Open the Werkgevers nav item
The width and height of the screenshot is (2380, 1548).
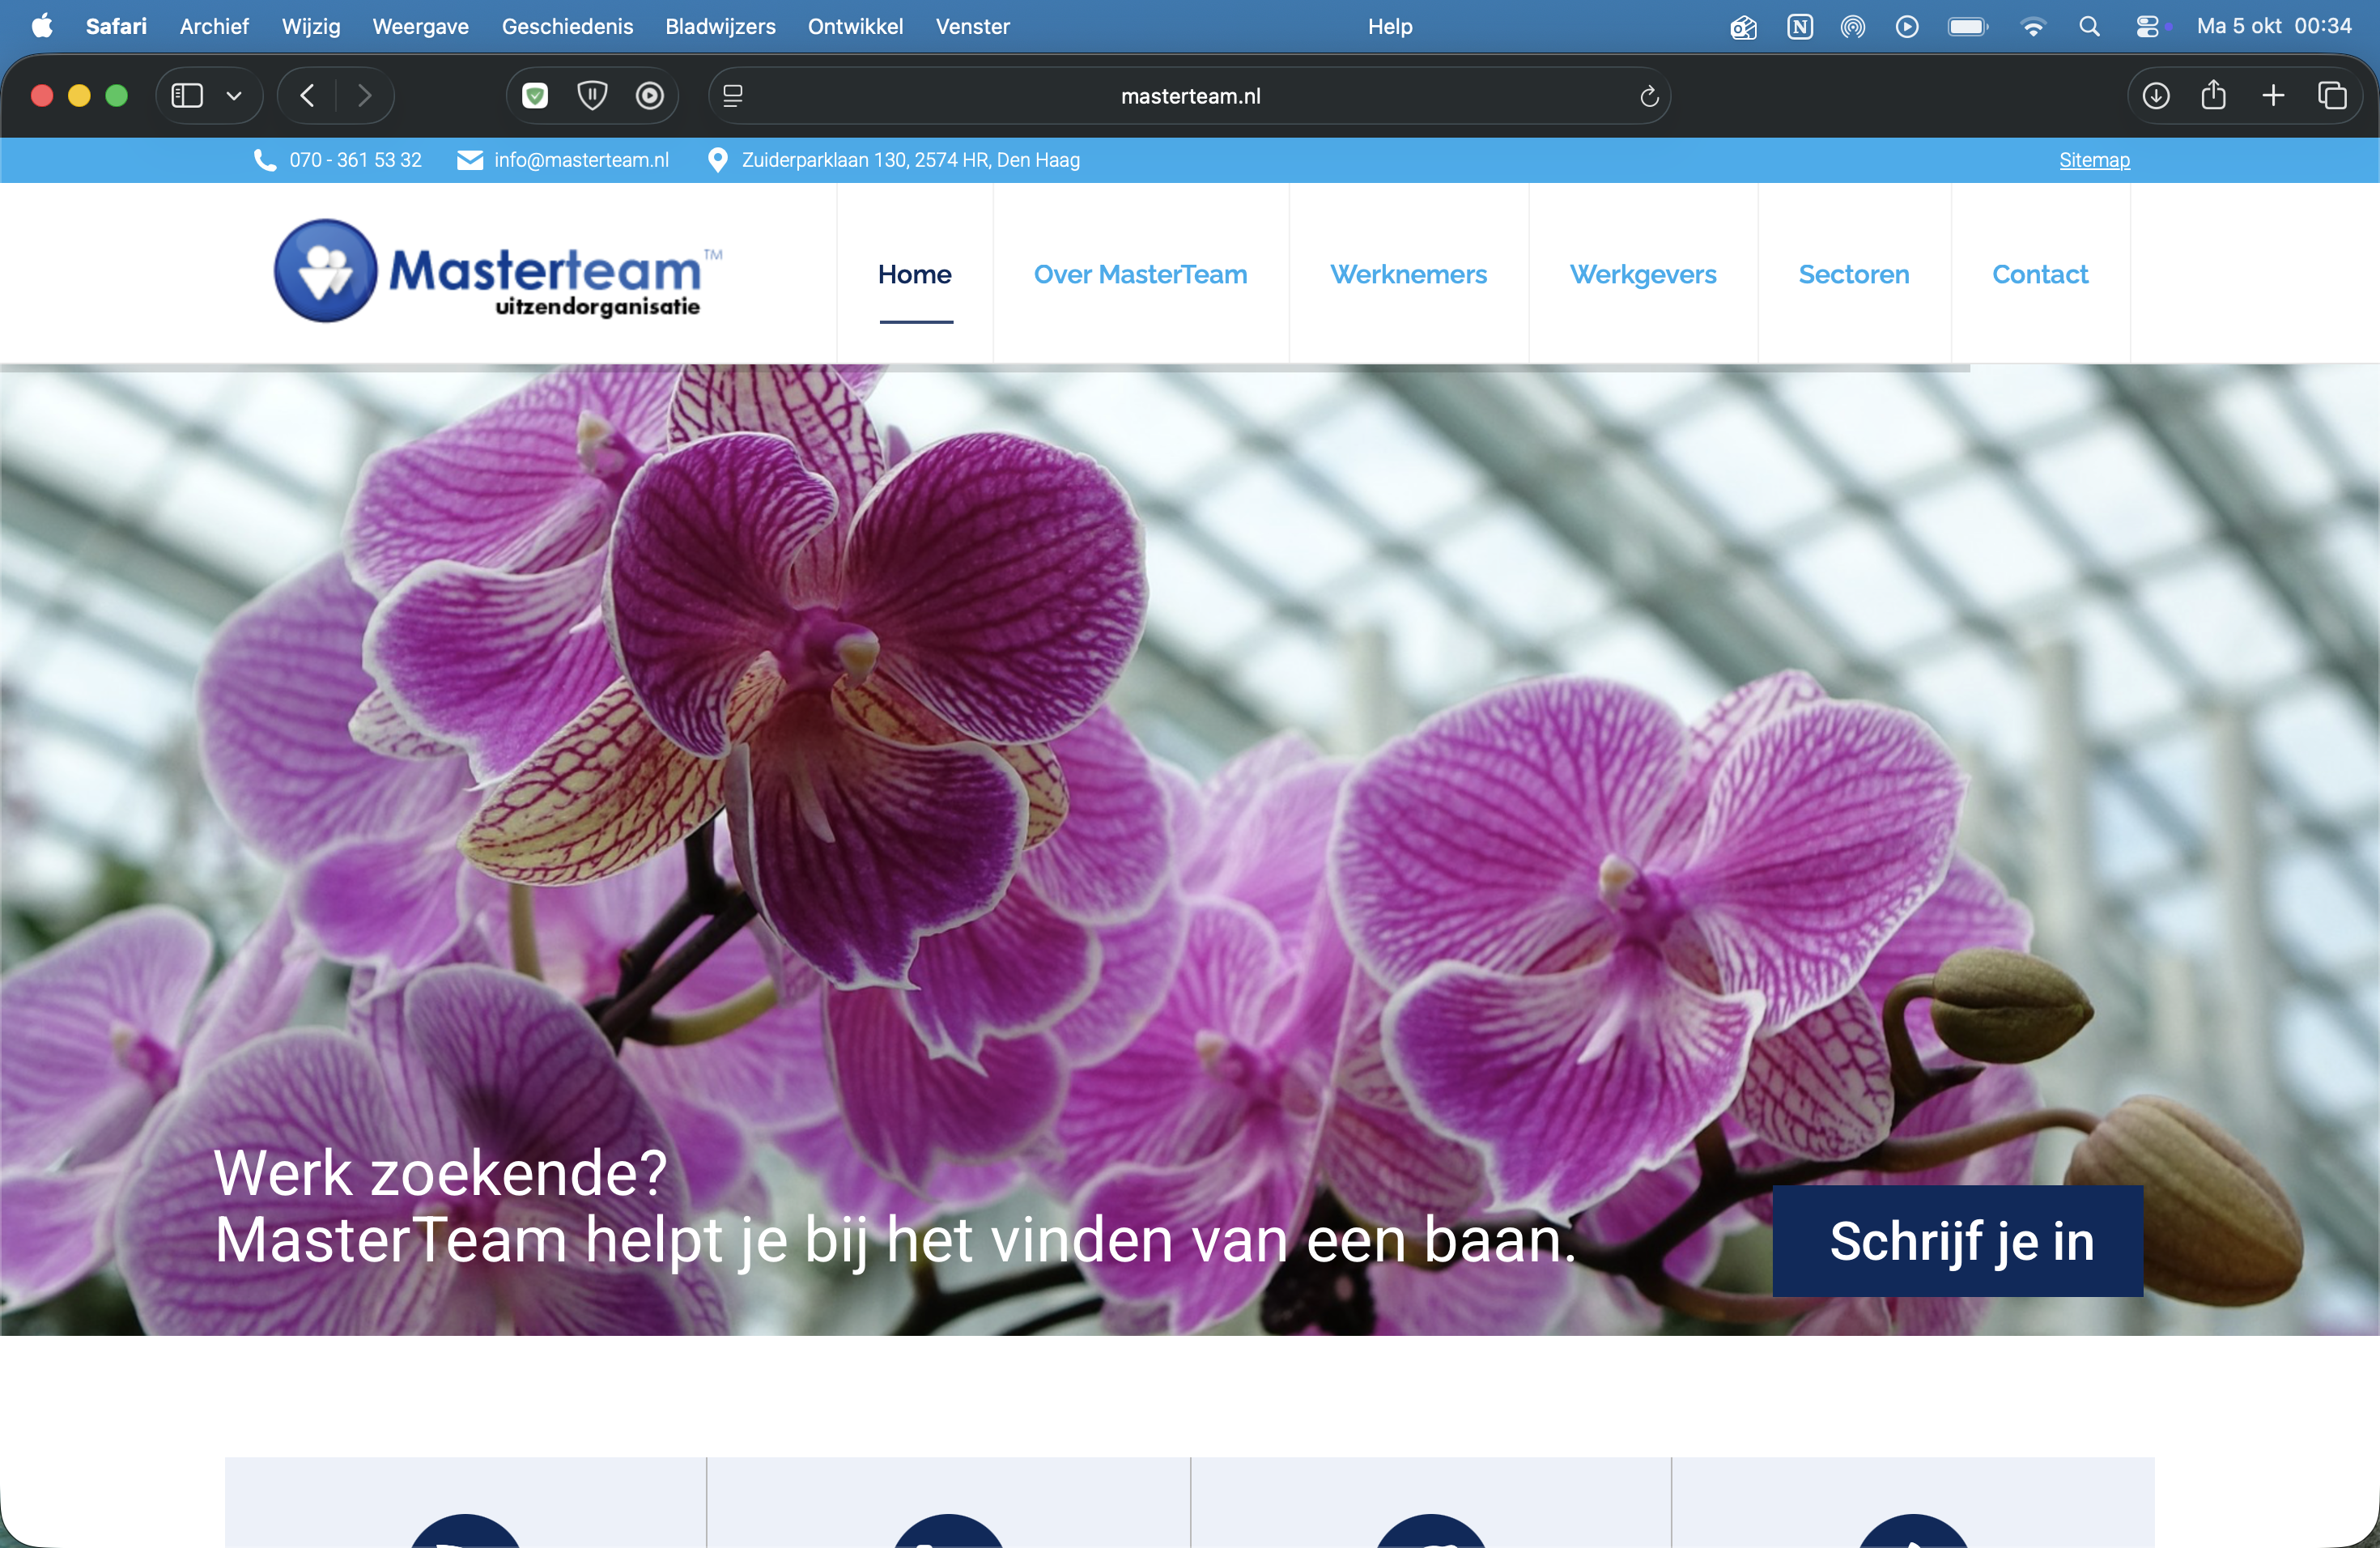(x=1643, y=274)
